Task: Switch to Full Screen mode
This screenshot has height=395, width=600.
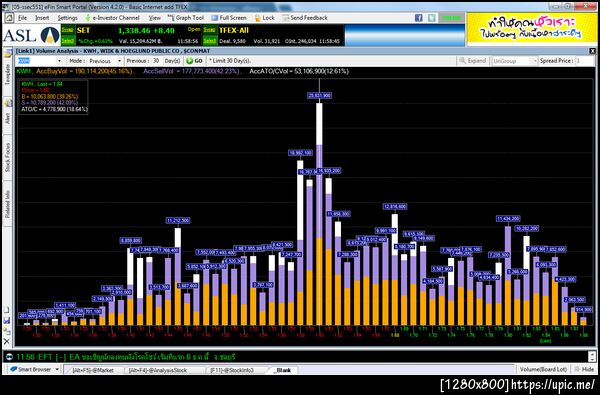Action: click(229, 18)
